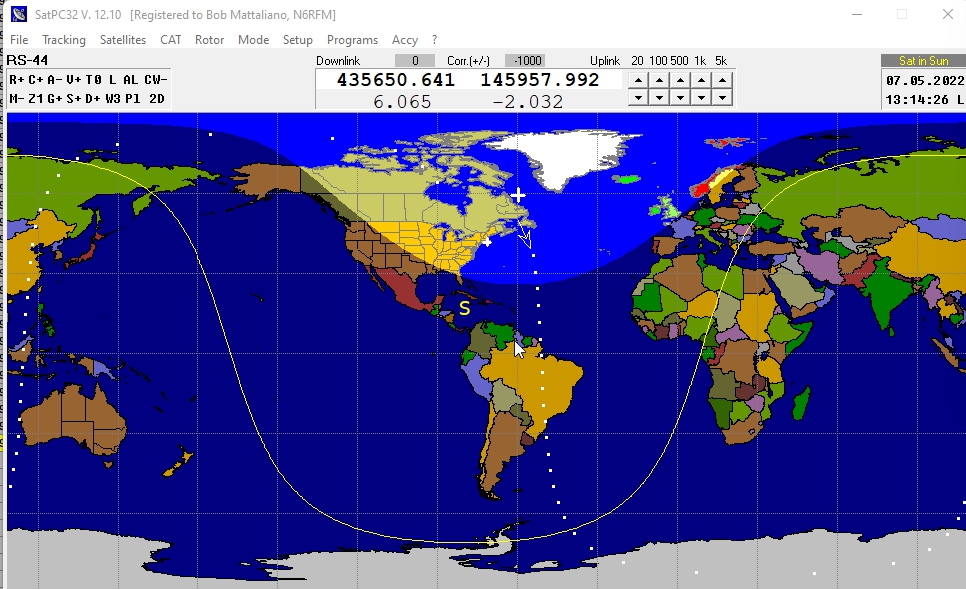Click the Corr.(+/-) value -1000
Image resolution: width=966 pixels, height=589 pixels.
click(527, 60)
